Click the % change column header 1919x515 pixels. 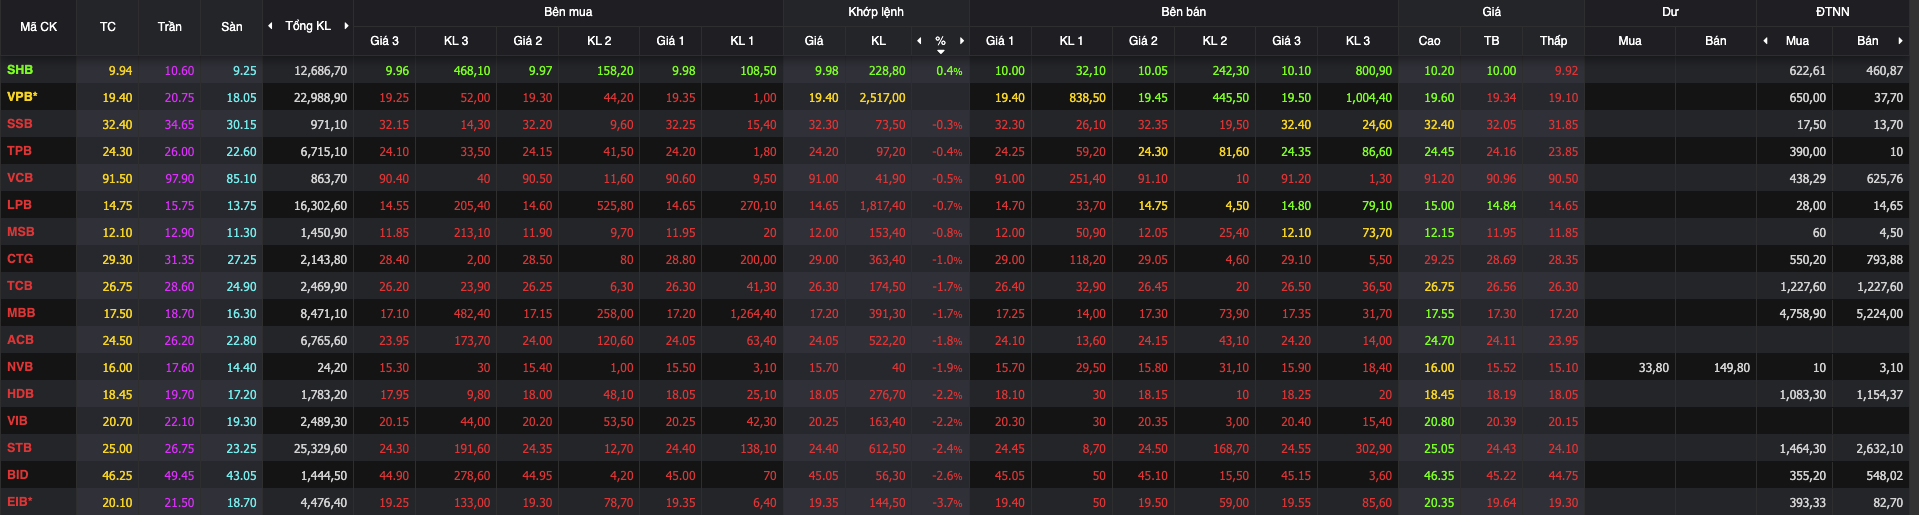[940, 41]
